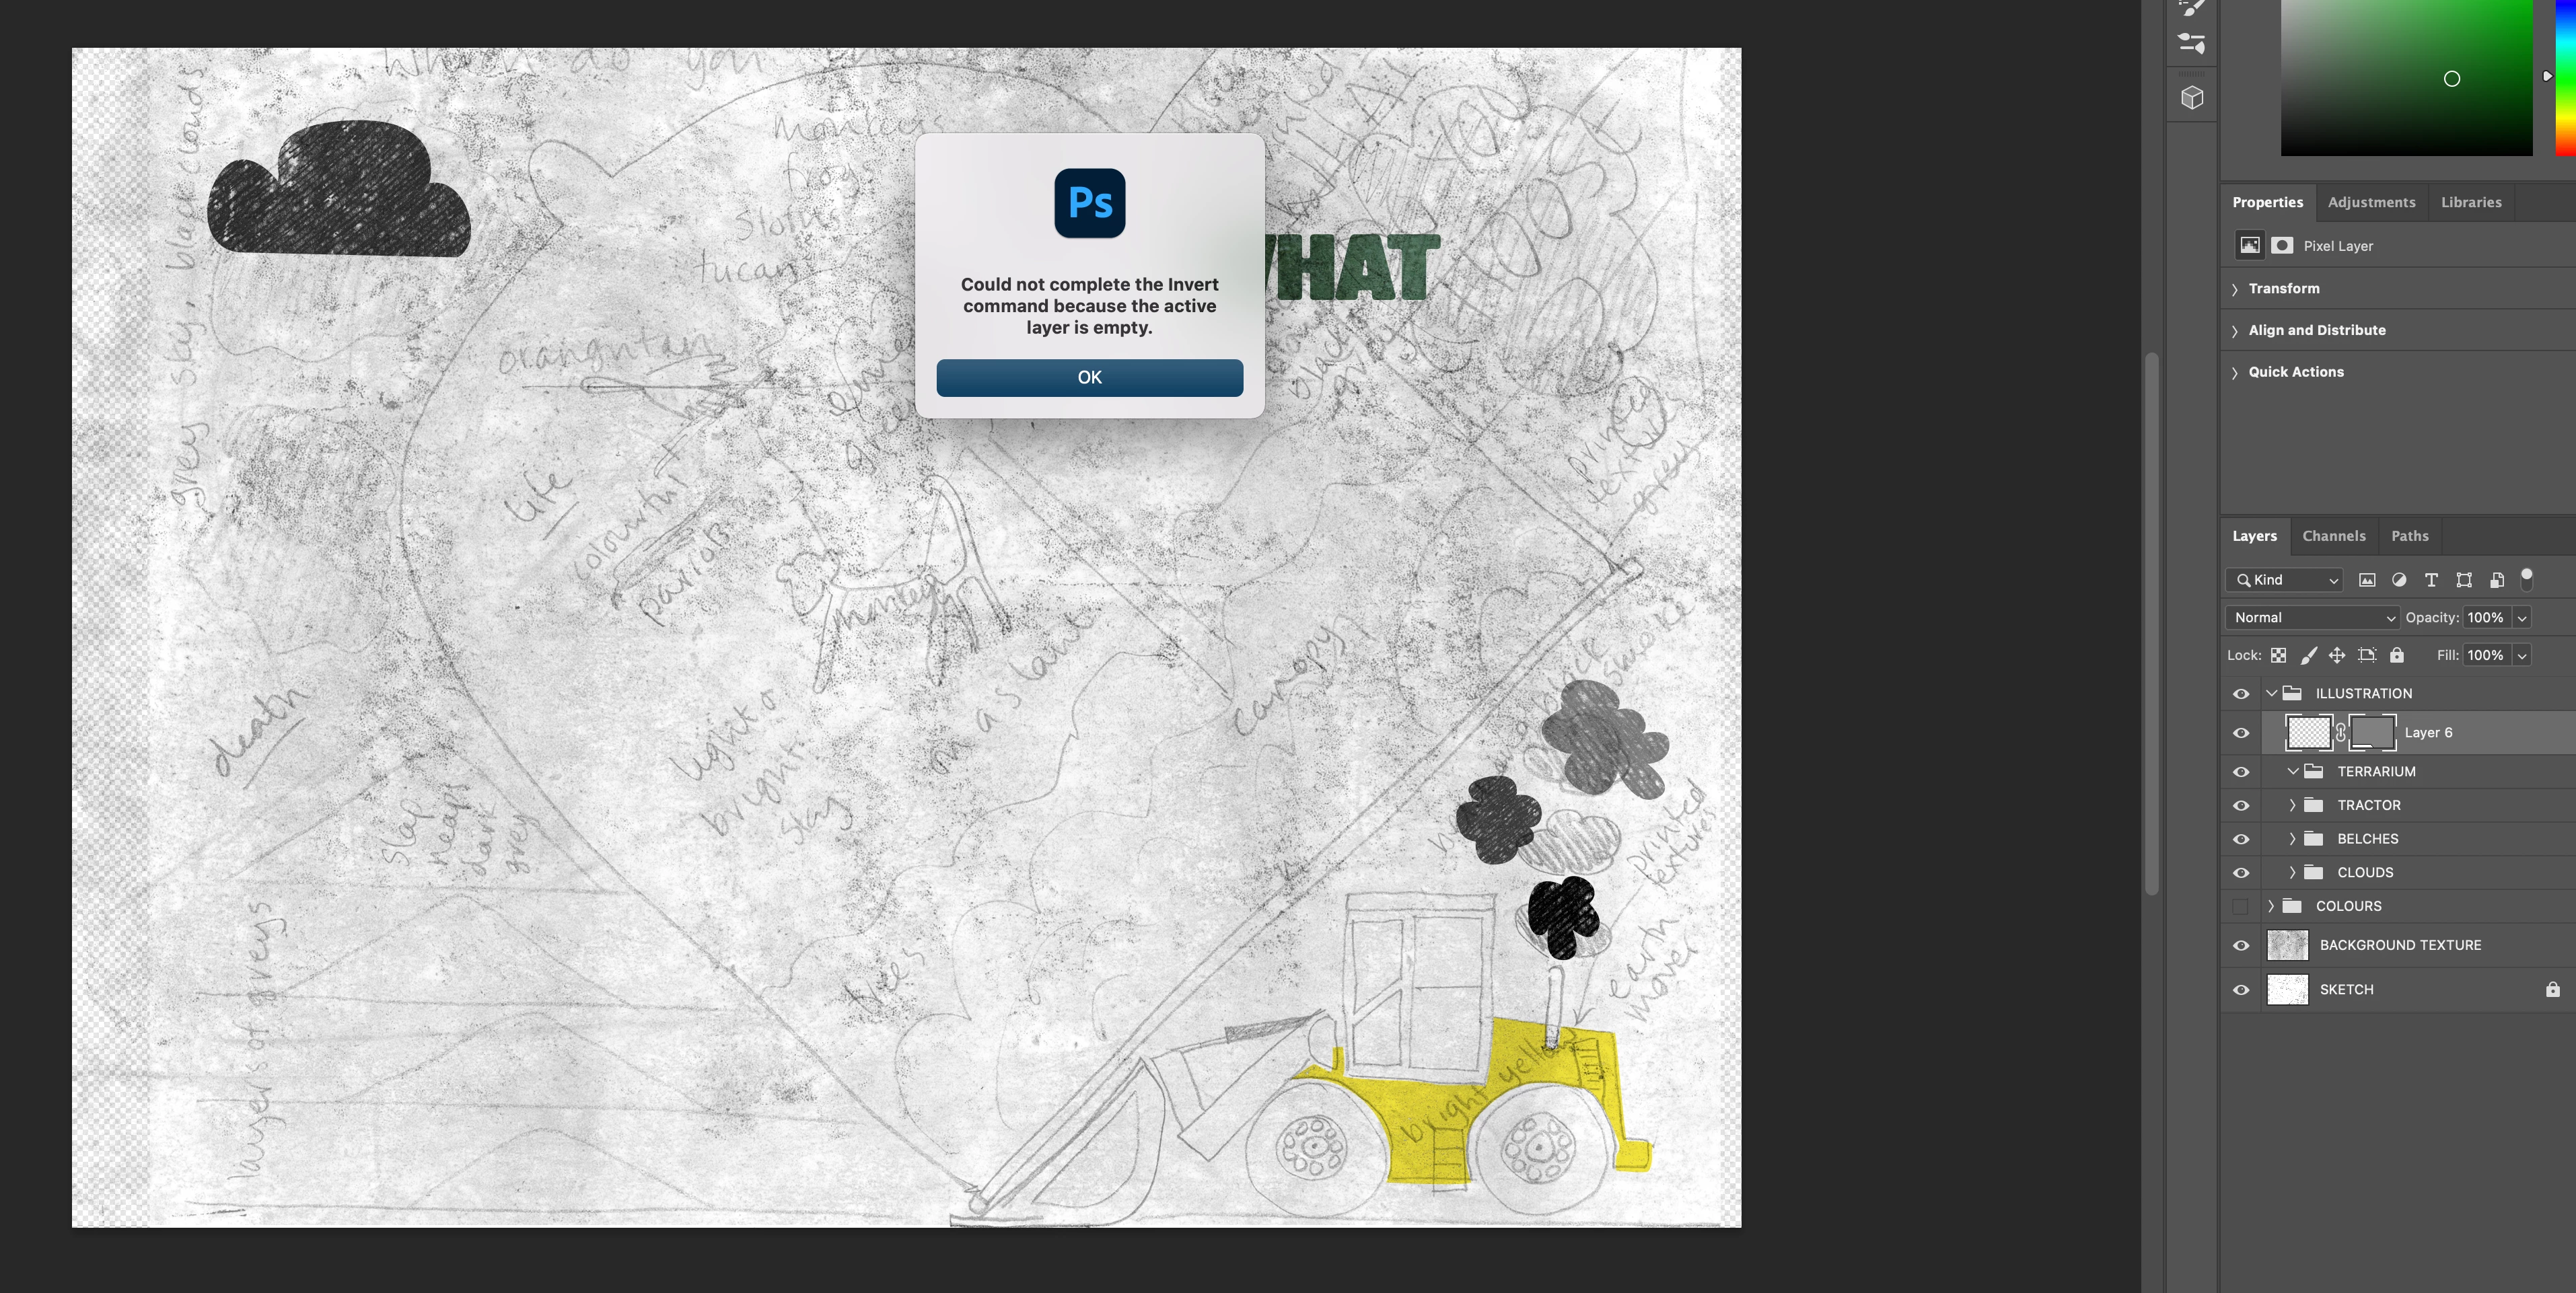Image resolution: width=2576 pixels, height=1293 pixels.
Task: Click the lock all padlock icon
Action: point(2397,655)
